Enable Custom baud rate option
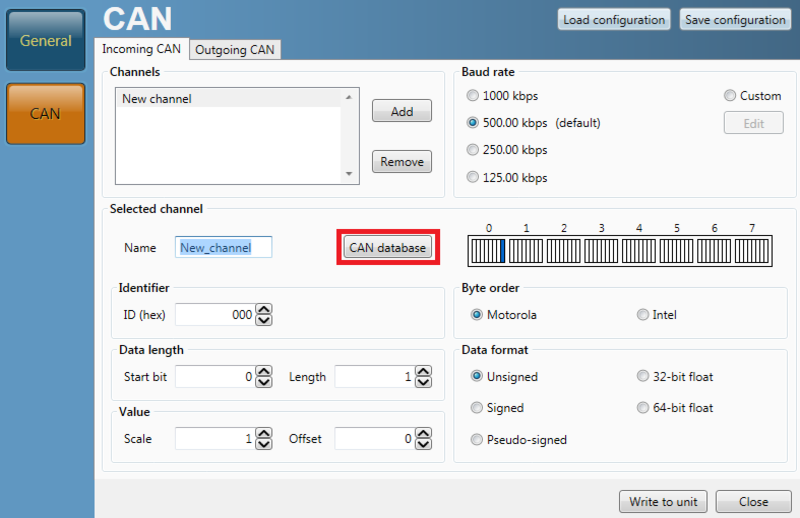This screenshot has height=518, width=800. click(730, 96)
